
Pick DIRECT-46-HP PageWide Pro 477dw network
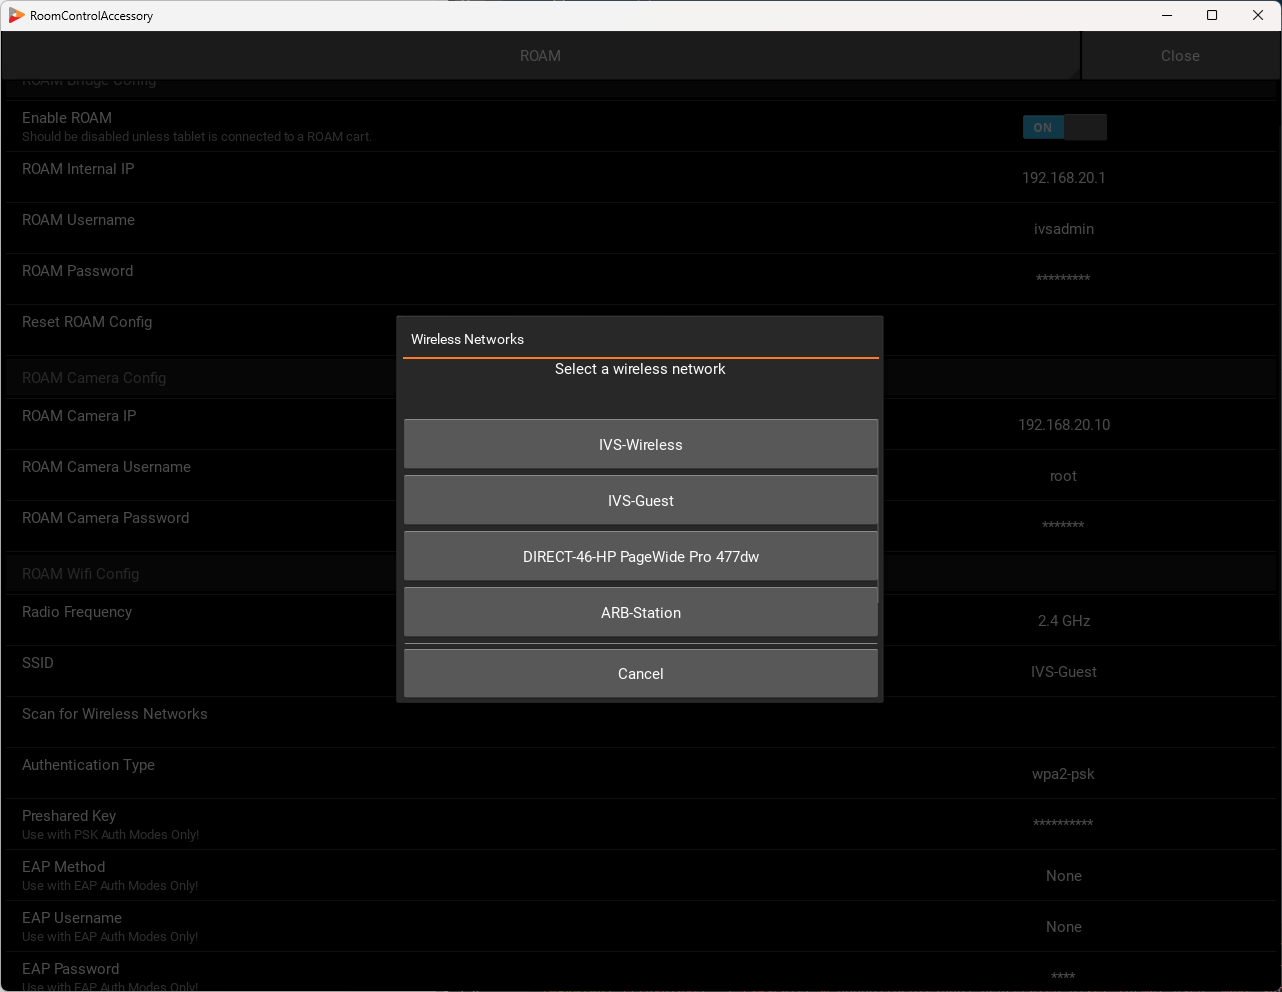click(x=641, y=556)
